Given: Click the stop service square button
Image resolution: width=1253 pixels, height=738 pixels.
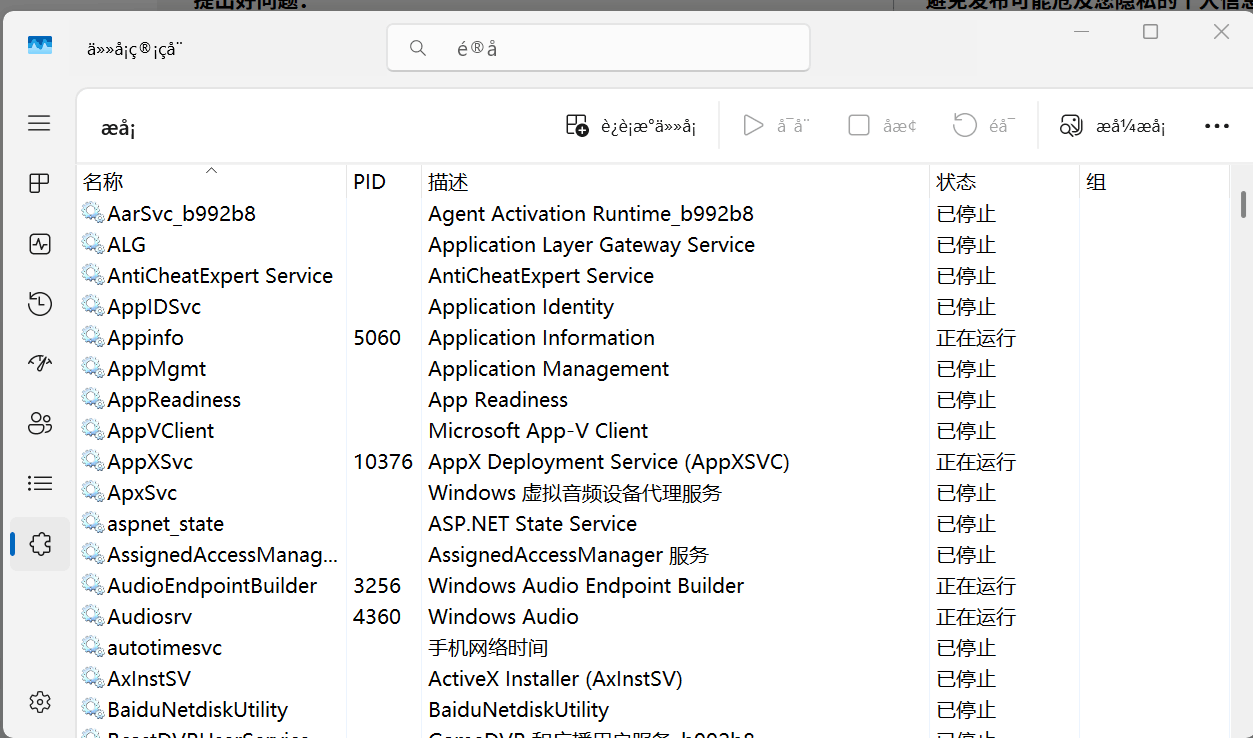Looking at the screenshot, I should 882,126.
